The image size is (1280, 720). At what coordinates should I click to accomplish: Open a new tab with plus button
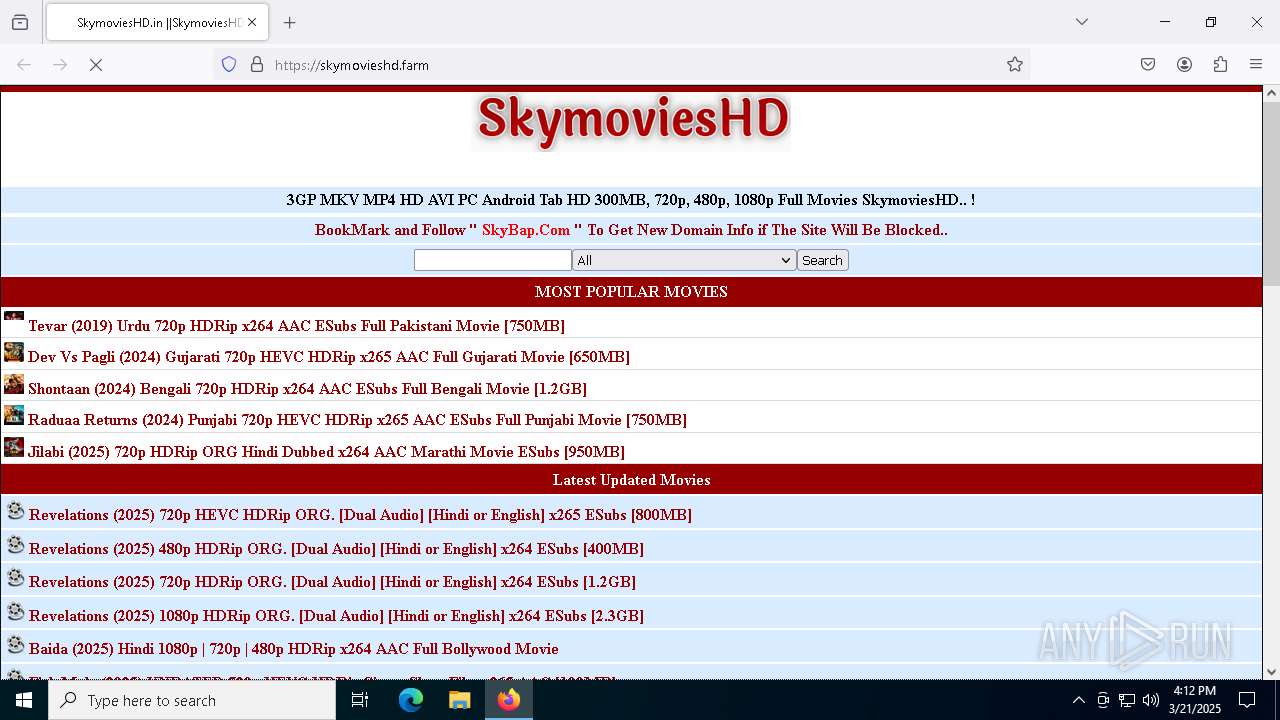coord(290,22)
